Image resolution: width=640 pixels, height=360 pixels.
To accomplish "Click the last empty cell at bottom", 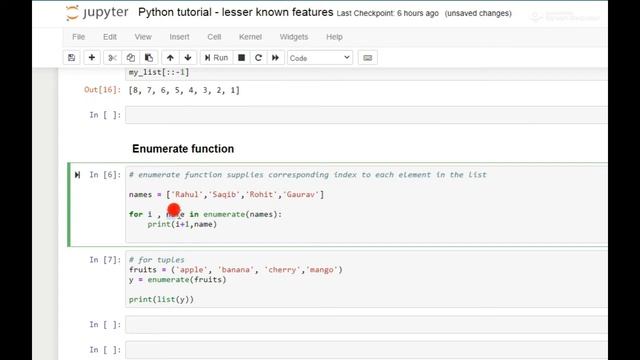I will 366,350.
